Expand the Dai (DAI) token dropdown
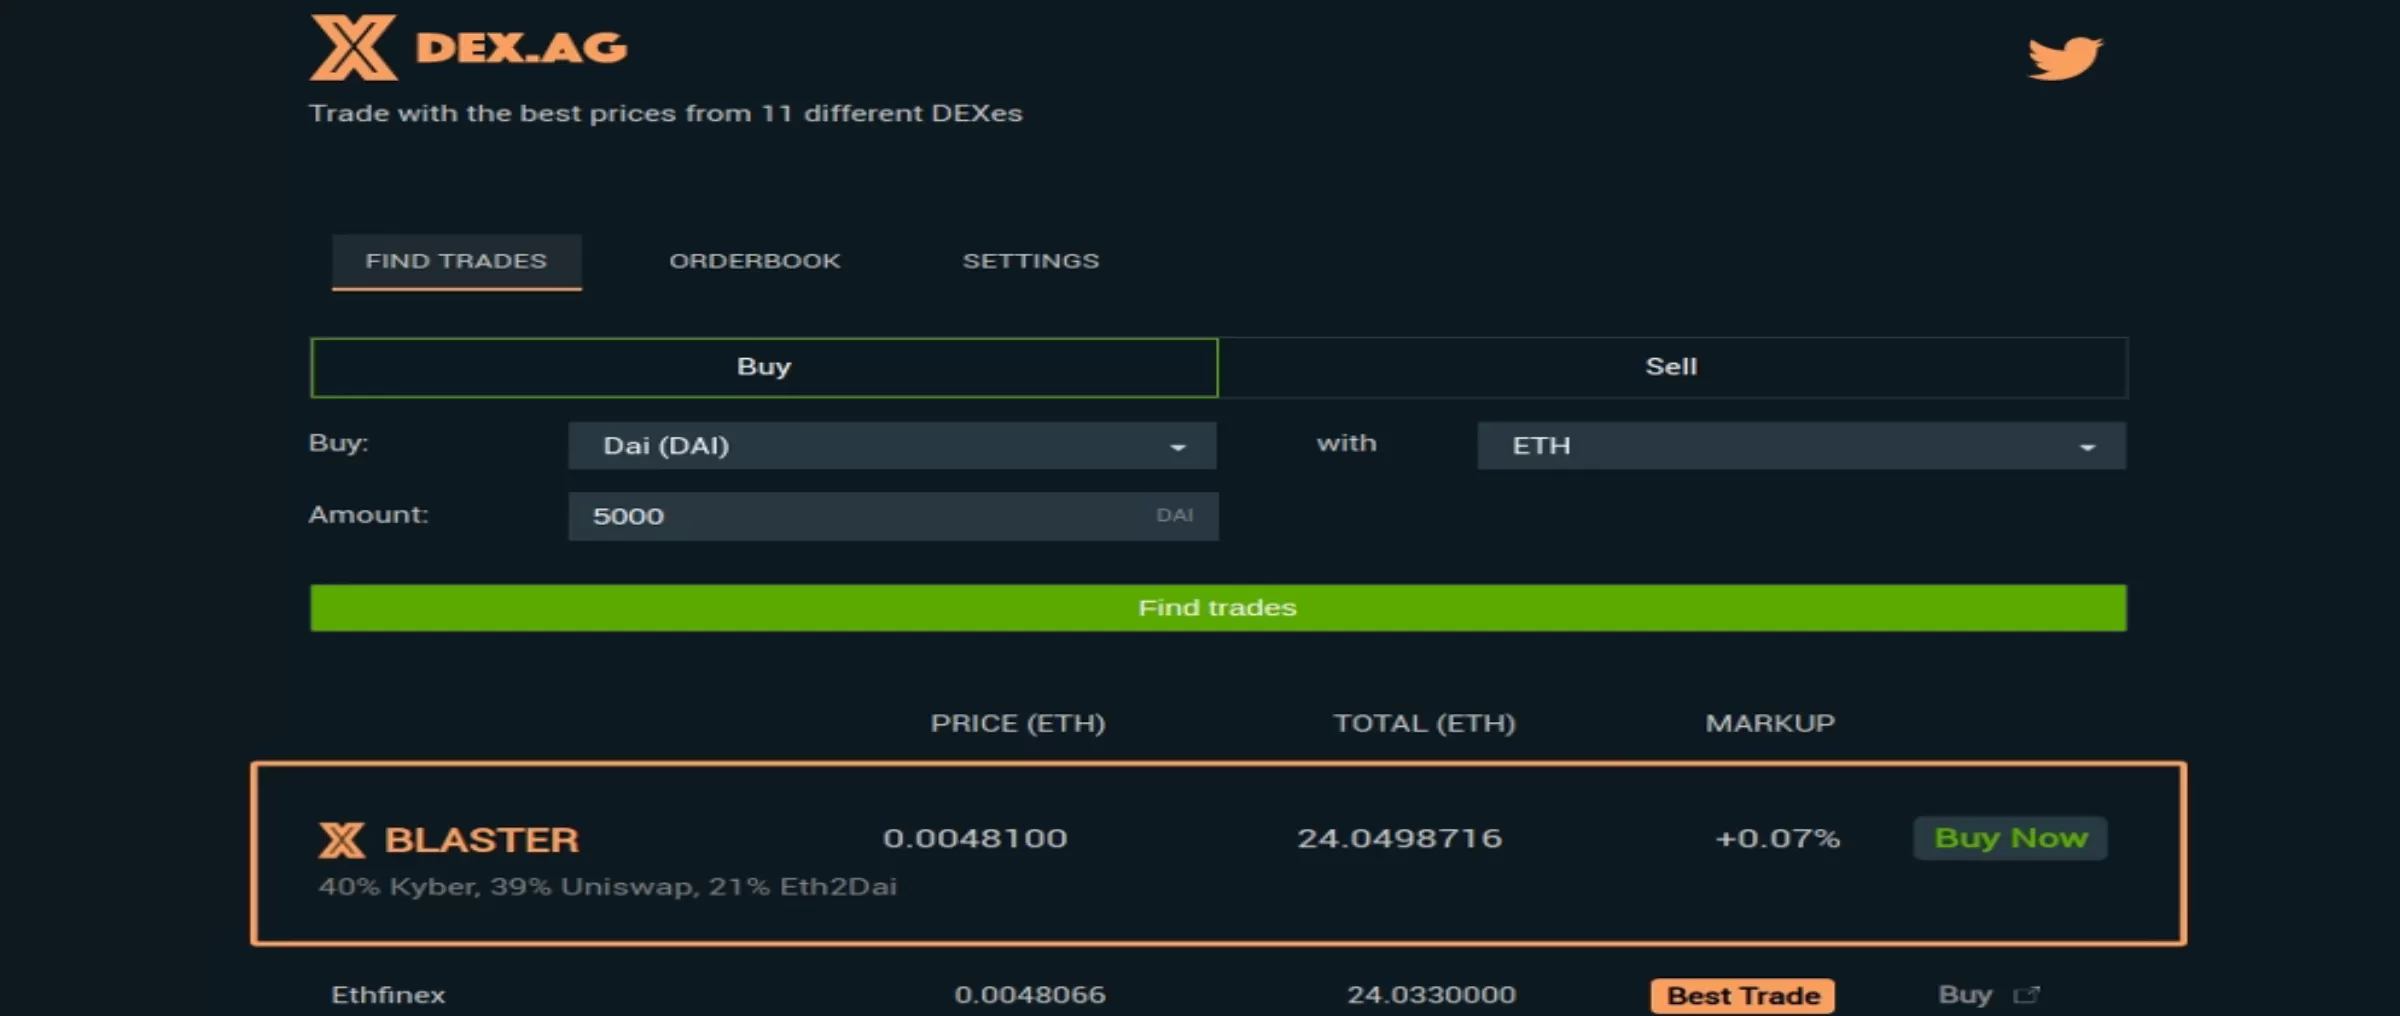 point(892,446)
